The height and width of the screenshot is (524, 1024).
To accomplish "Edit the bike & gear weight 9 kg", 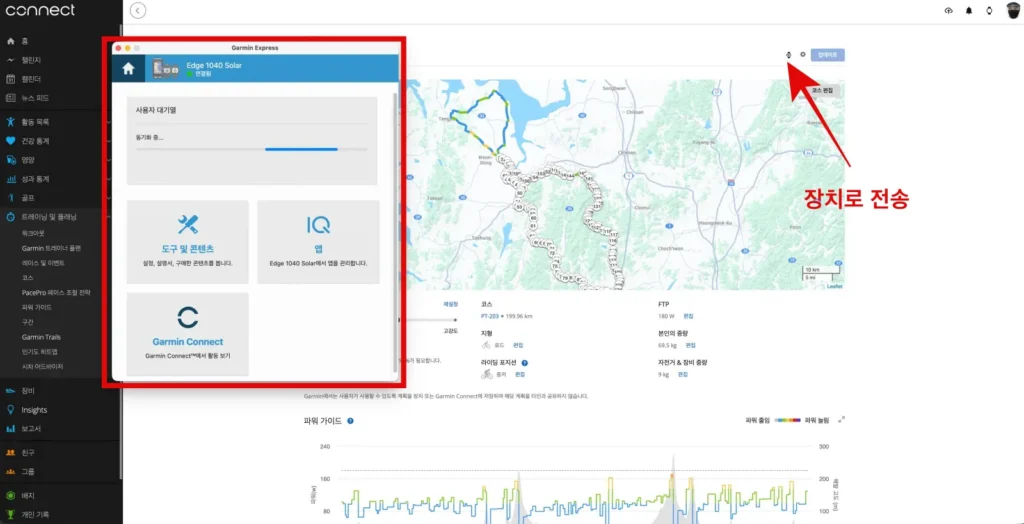I will point(682,374).
